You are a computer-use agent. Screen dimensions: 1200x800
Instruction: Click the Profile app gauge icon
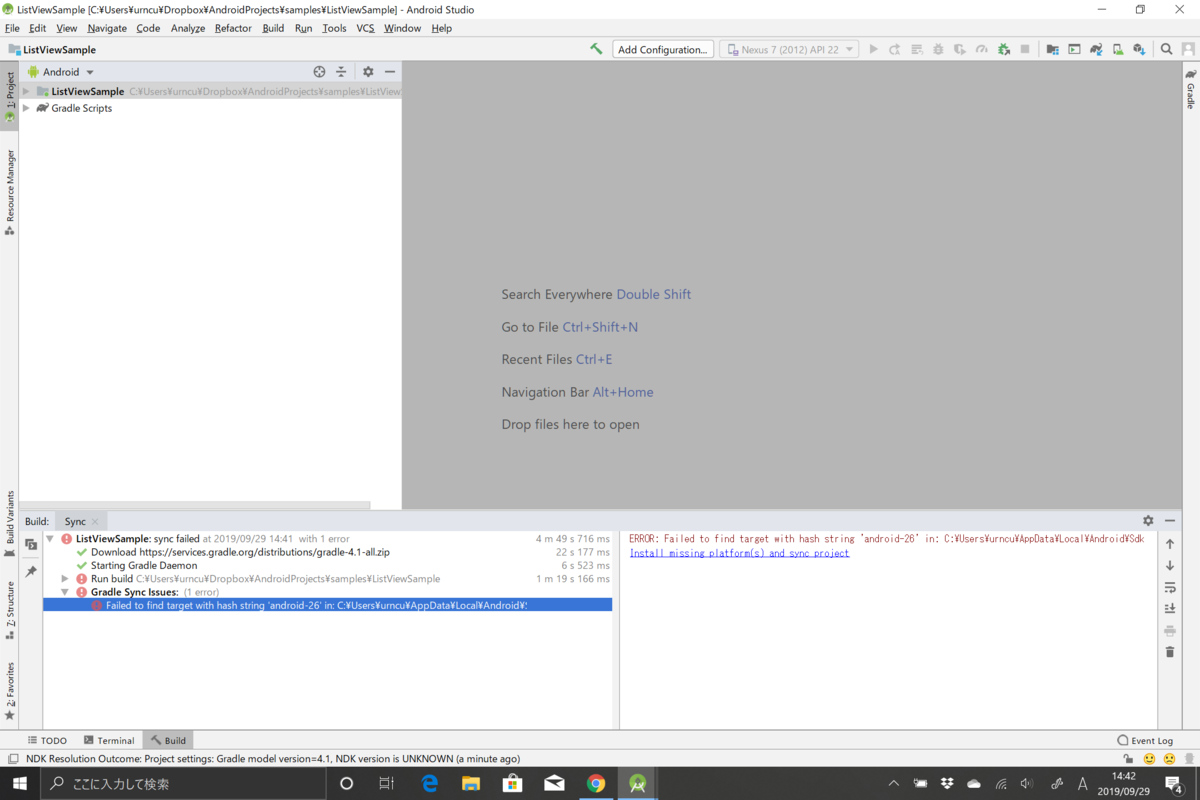(981, 49)
